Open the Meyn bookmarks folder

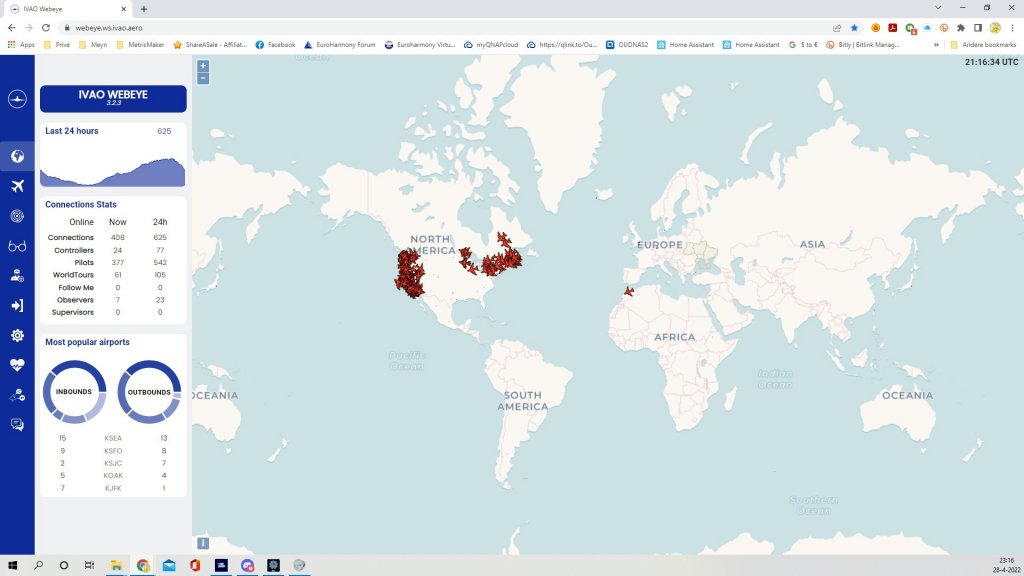97,44
